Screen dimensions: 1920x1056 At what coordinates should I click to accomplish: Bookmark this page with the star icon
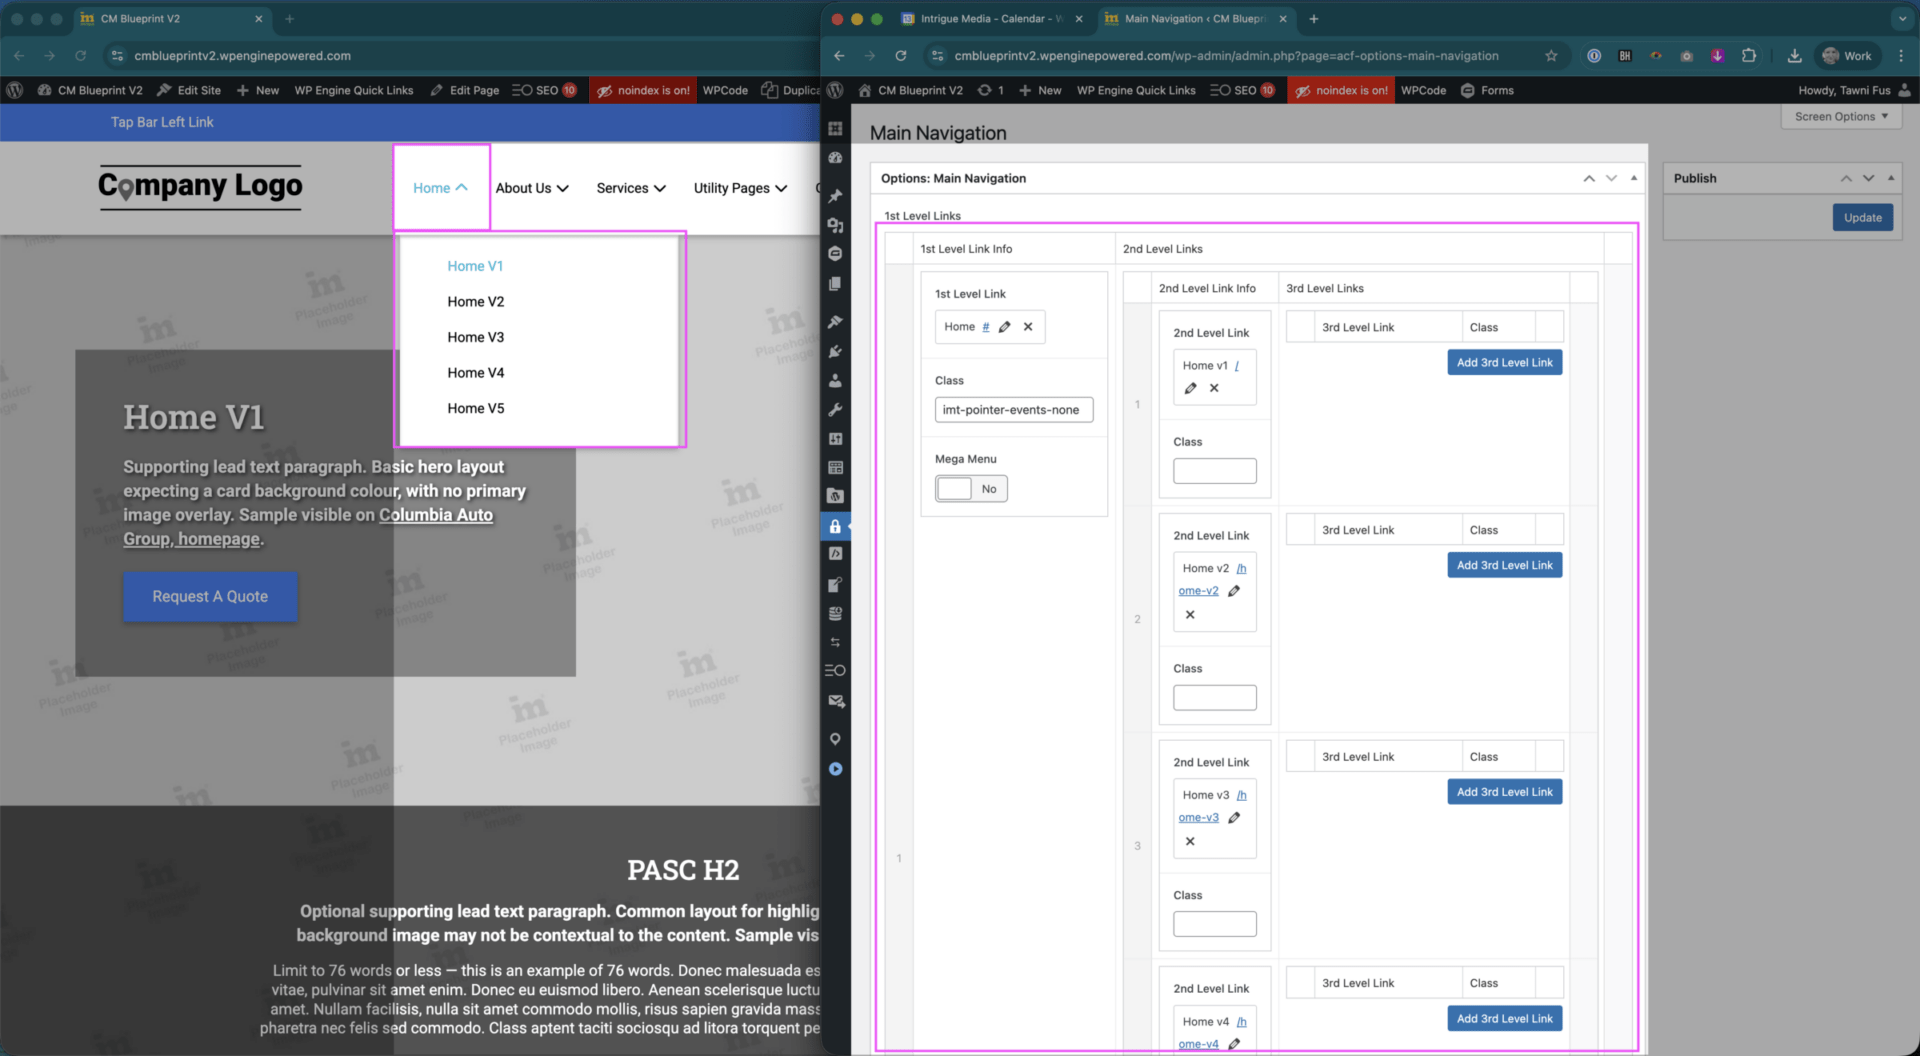pyautogui.click(x=1551, y=56)
